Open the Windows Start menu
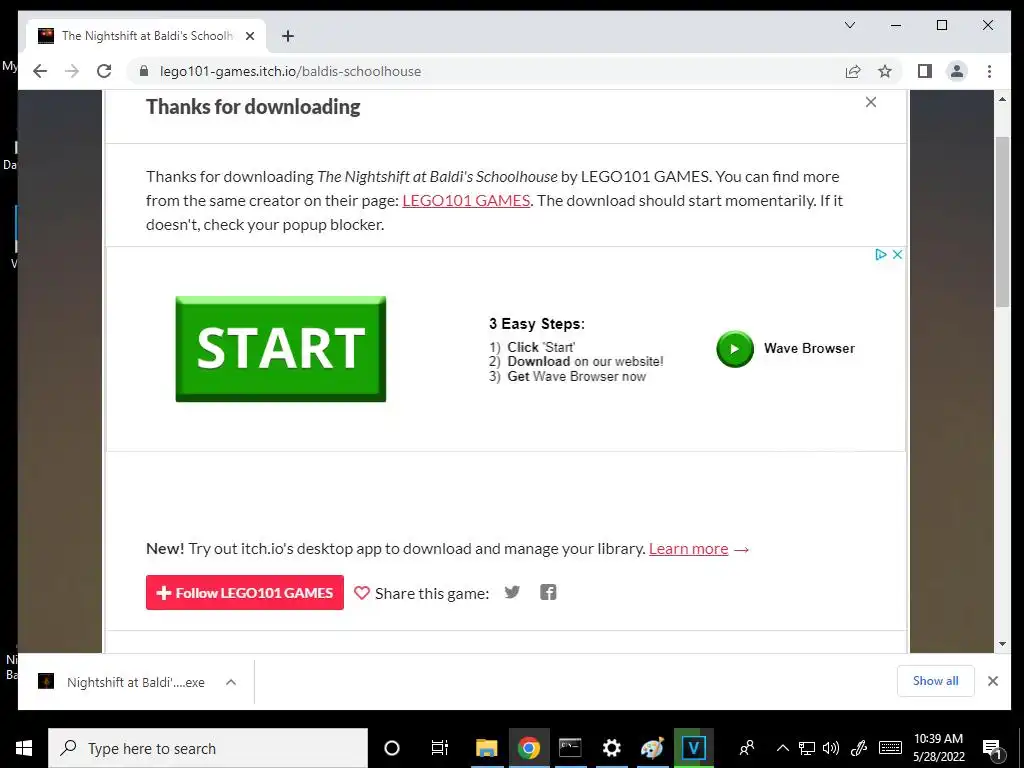 [x=24, y=748]
